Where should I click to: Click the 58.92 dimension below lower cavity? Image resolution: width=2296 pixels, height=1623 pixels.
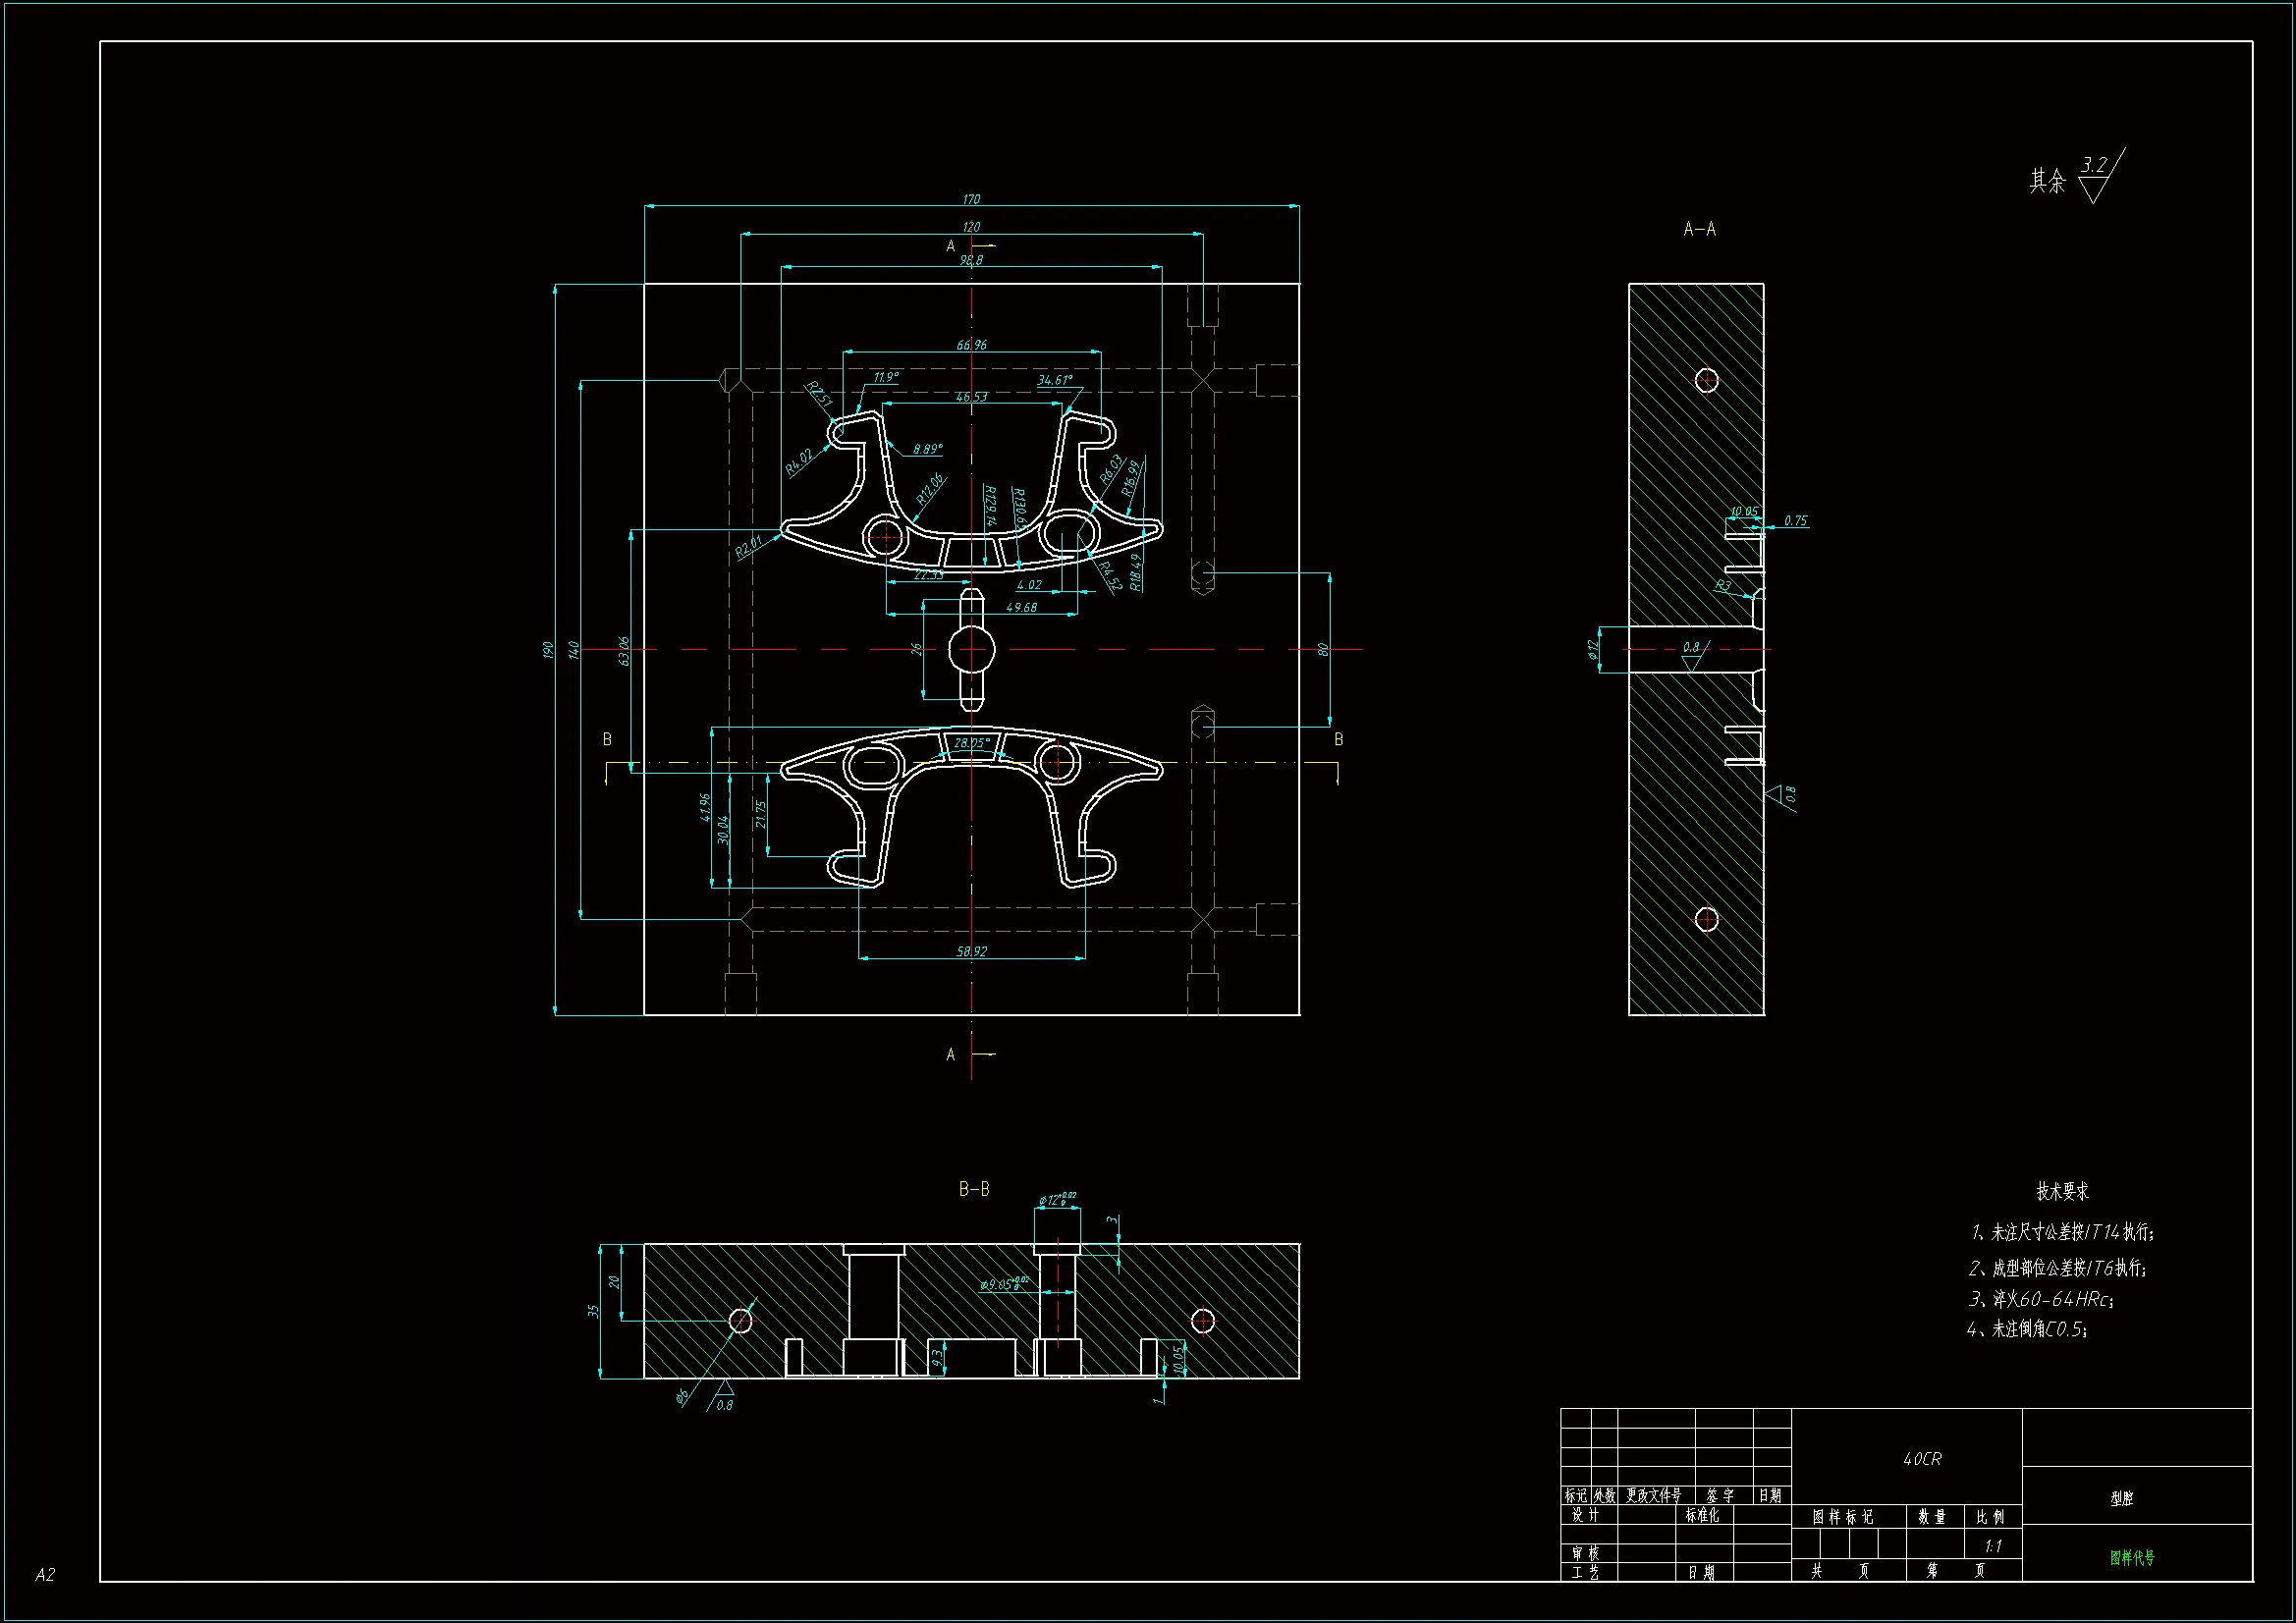tap(971, 951)
